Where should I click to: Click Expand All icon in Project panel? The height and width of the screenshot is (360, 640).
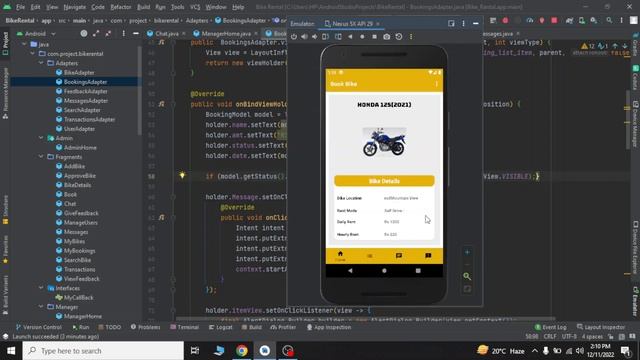point(96,33)
